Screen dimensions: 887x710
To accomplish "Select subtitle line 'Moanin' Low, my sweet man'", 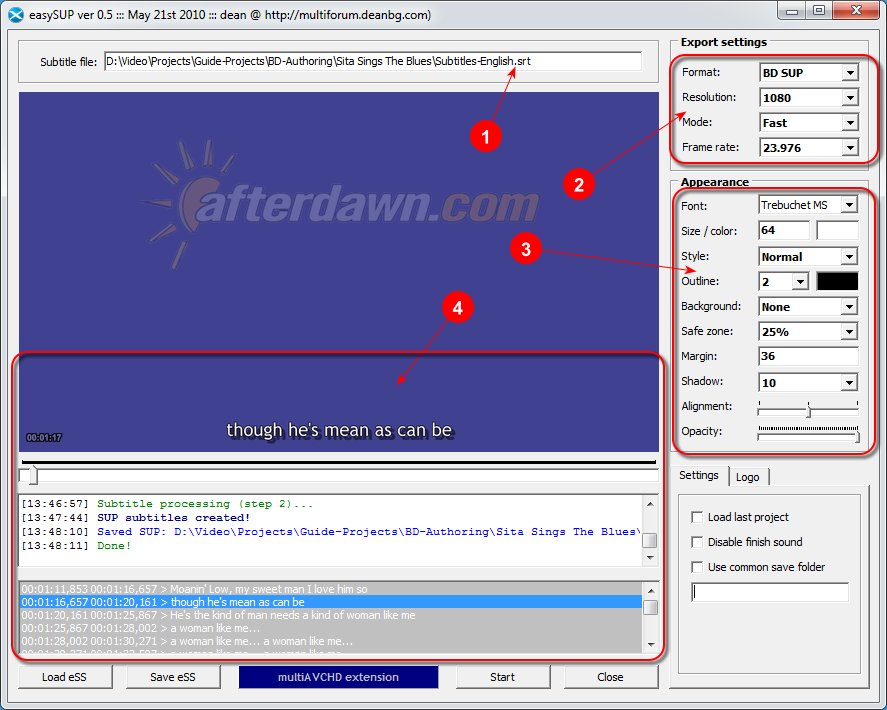I will 331,589.
